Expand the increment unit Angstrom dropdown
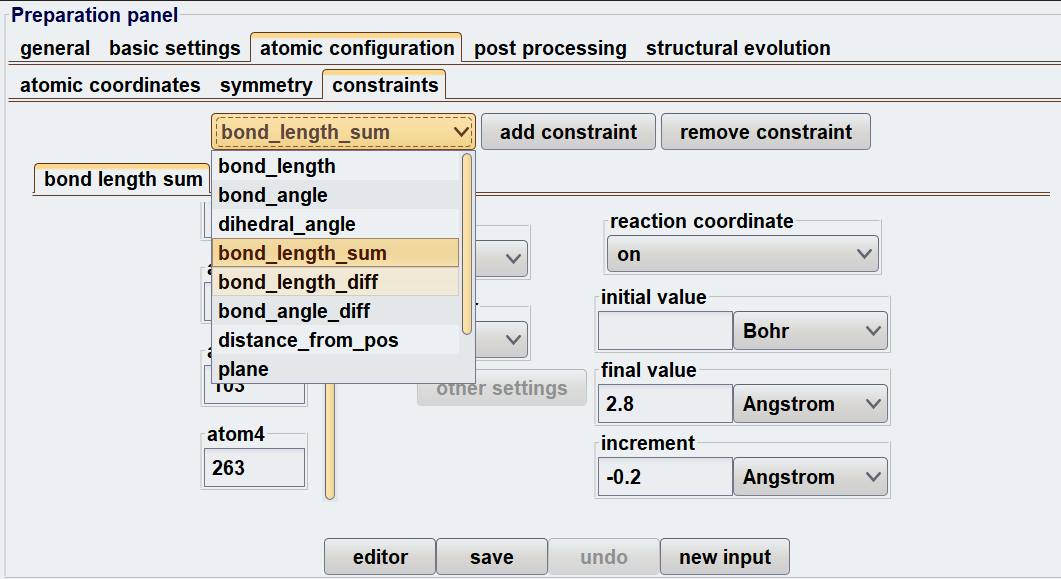The width and height of the screenshot is (1061, 579). click(810, 477)
